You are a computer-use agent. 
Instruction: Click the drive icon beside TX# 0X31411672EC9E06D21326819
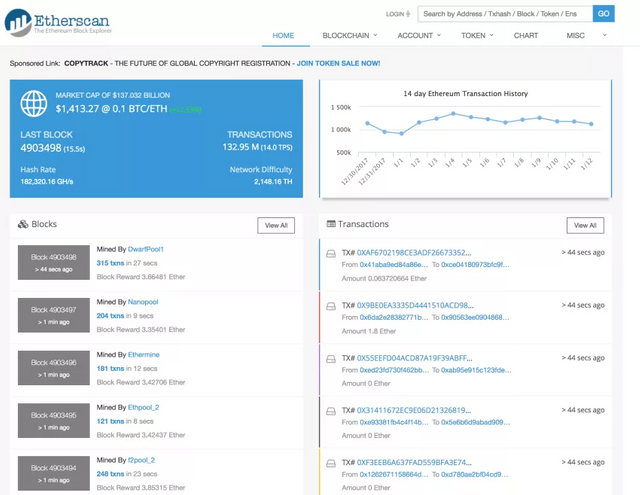pyautogui.click(x=331, y=411)
